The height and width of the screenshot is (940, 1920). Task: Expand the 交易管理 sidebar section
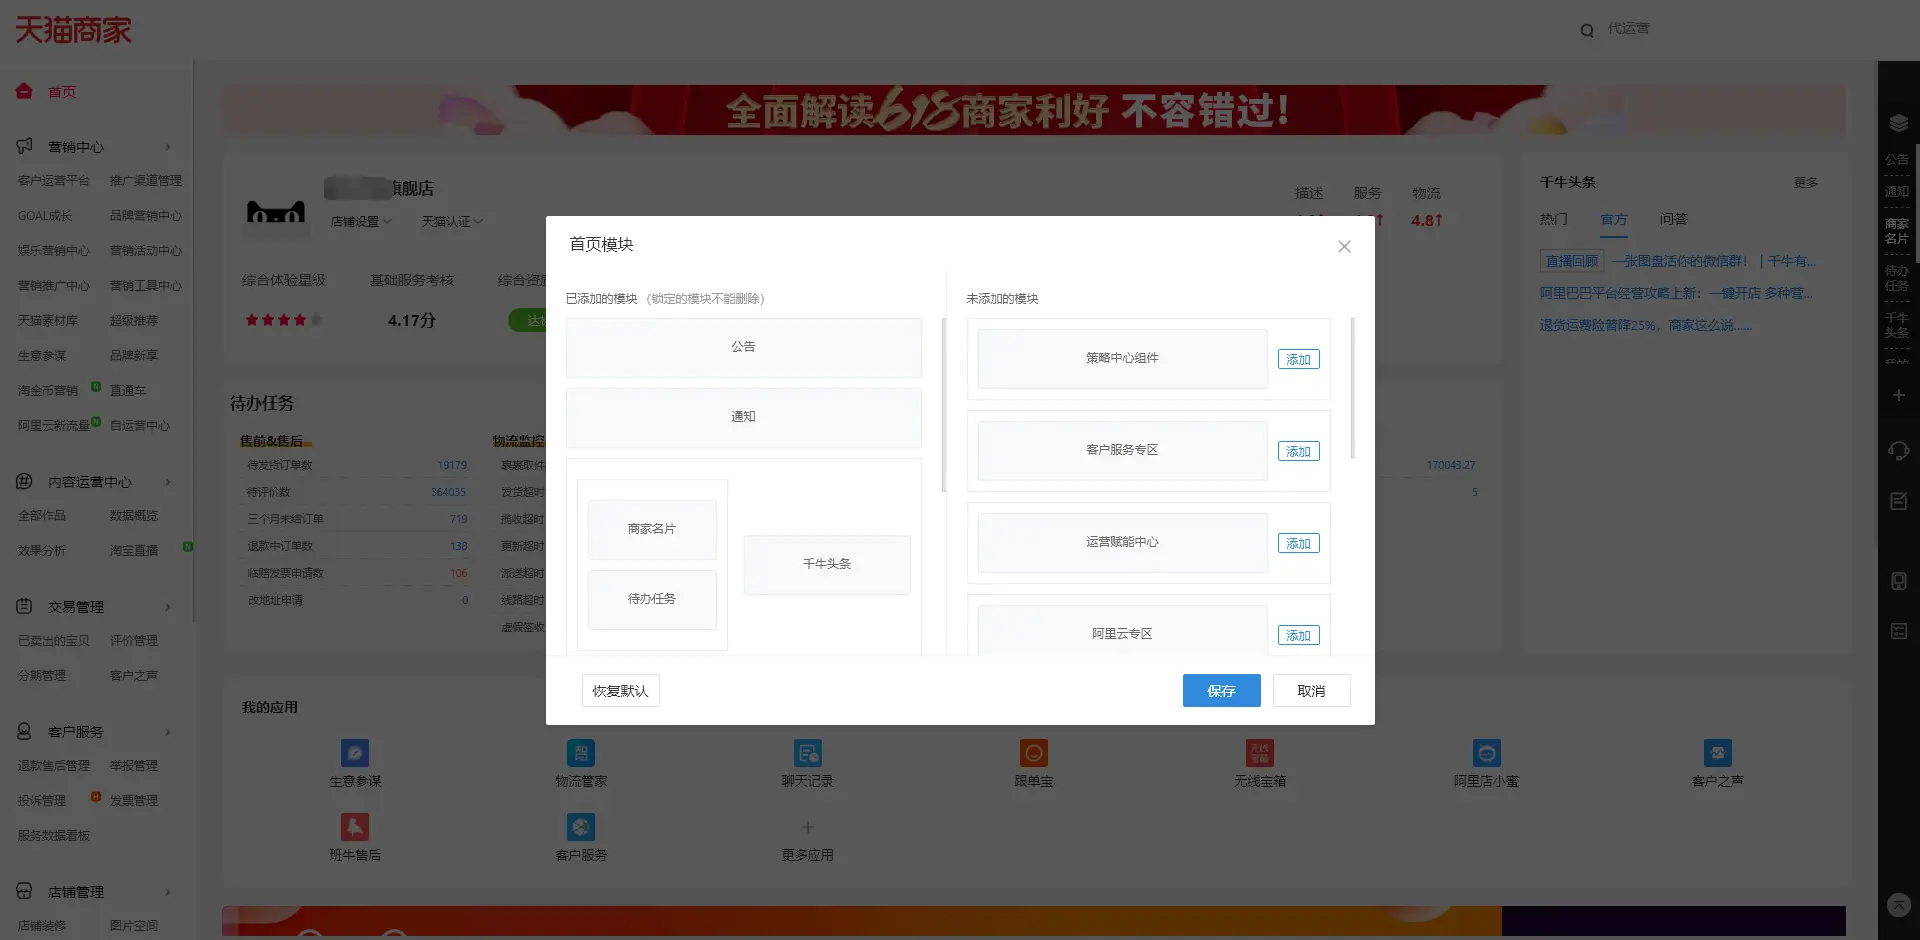[167, 607]
